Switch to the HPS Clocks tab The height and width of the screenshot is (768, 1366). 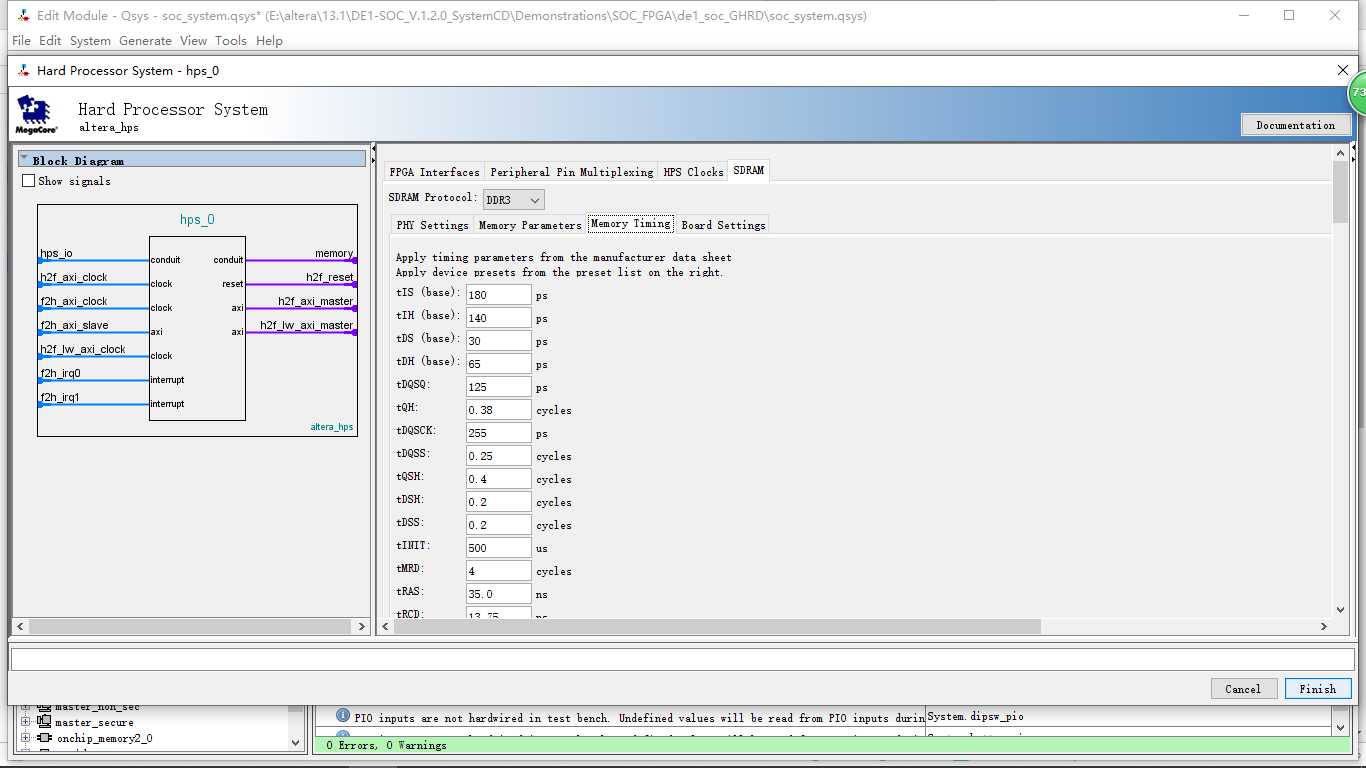(x=693, y=172)
